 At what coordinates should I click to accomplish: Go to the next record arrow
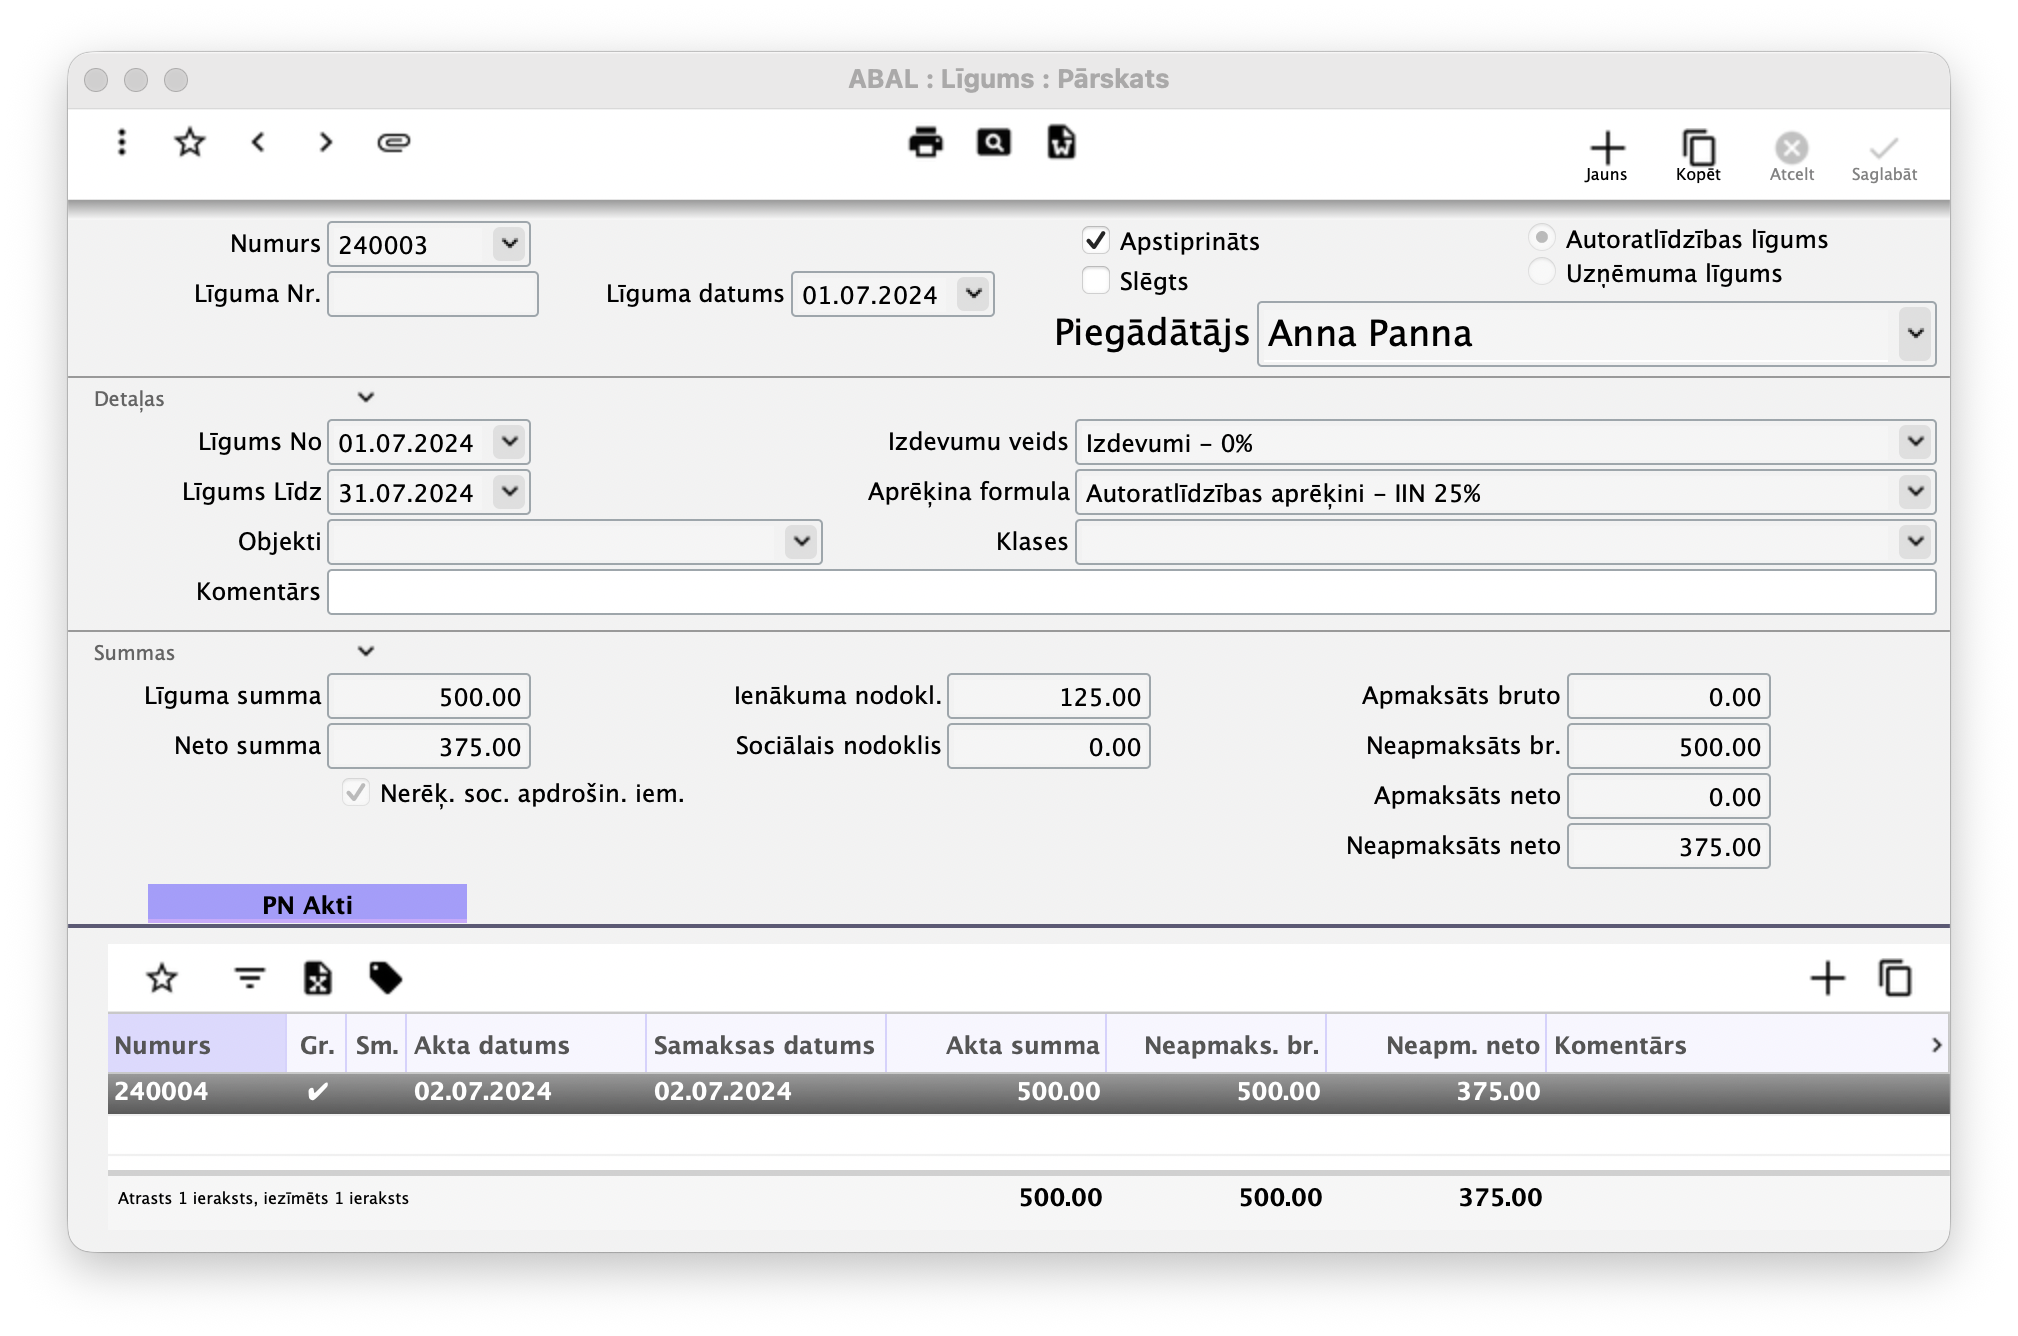326,142
